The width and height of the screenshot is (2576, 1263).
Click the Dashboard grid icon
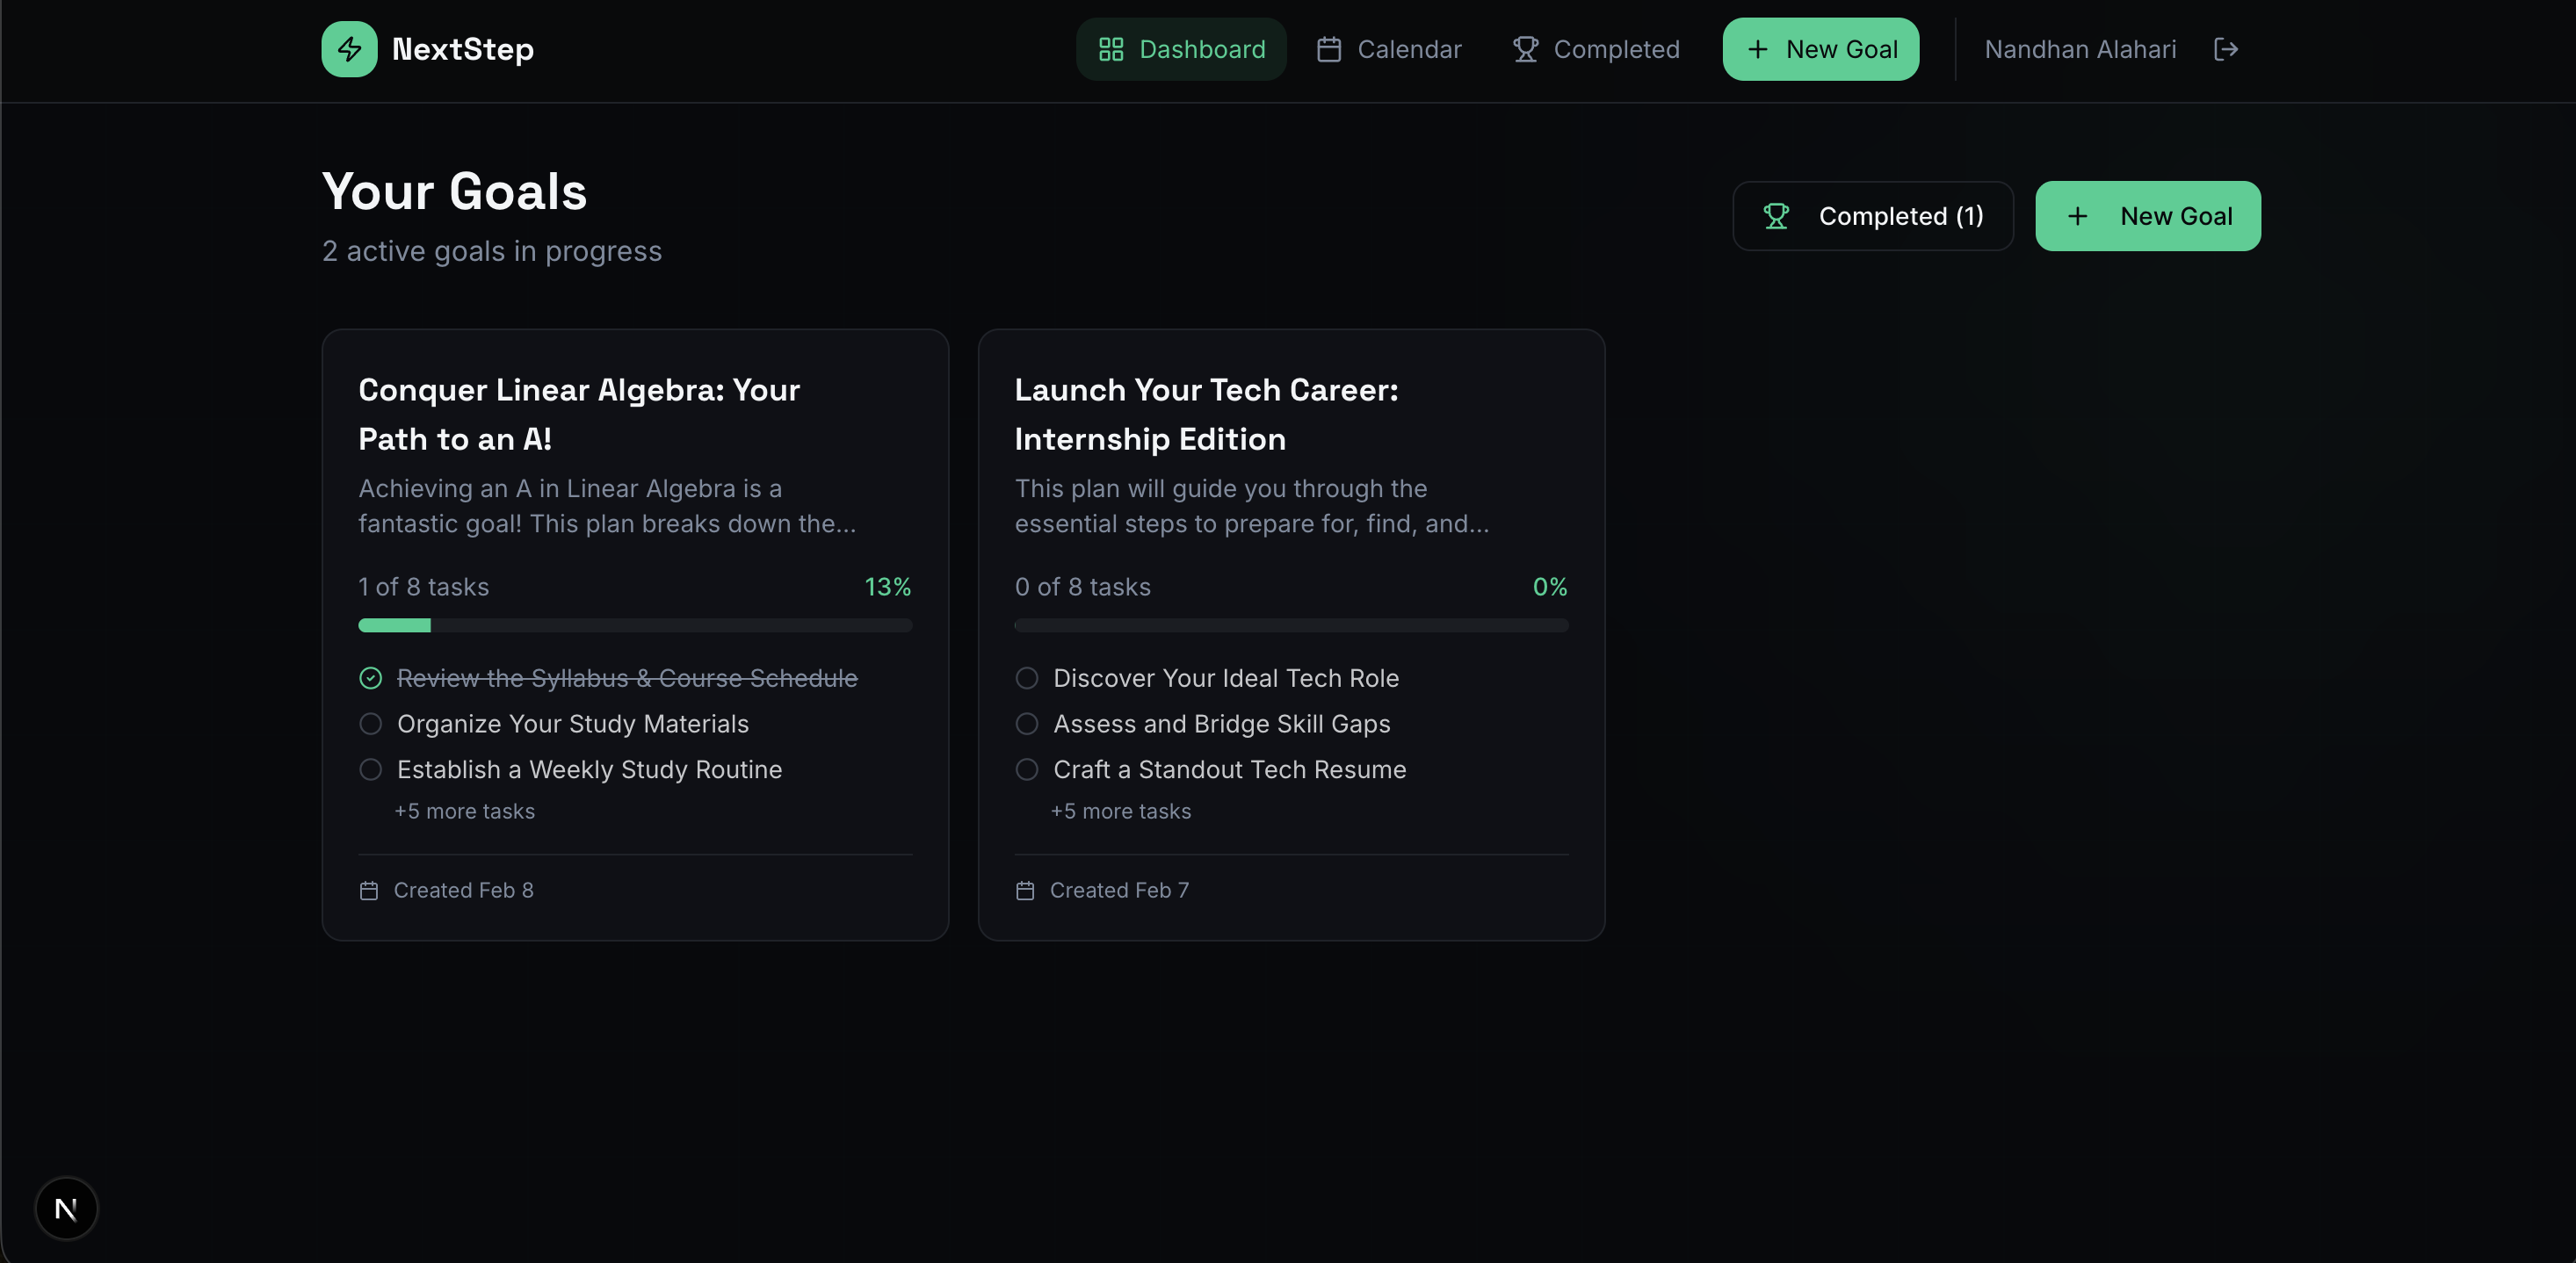[x=1111, y=49]
